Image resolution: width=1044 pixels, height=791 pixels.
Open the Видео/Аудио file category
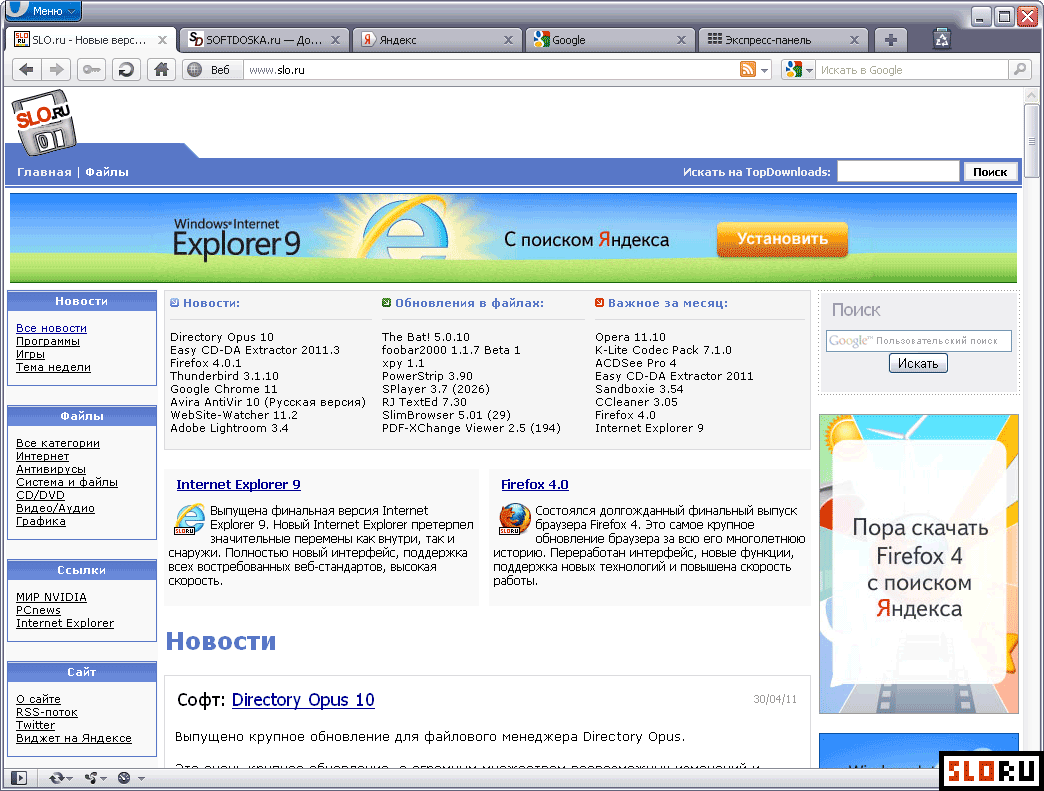click(55, 508)
